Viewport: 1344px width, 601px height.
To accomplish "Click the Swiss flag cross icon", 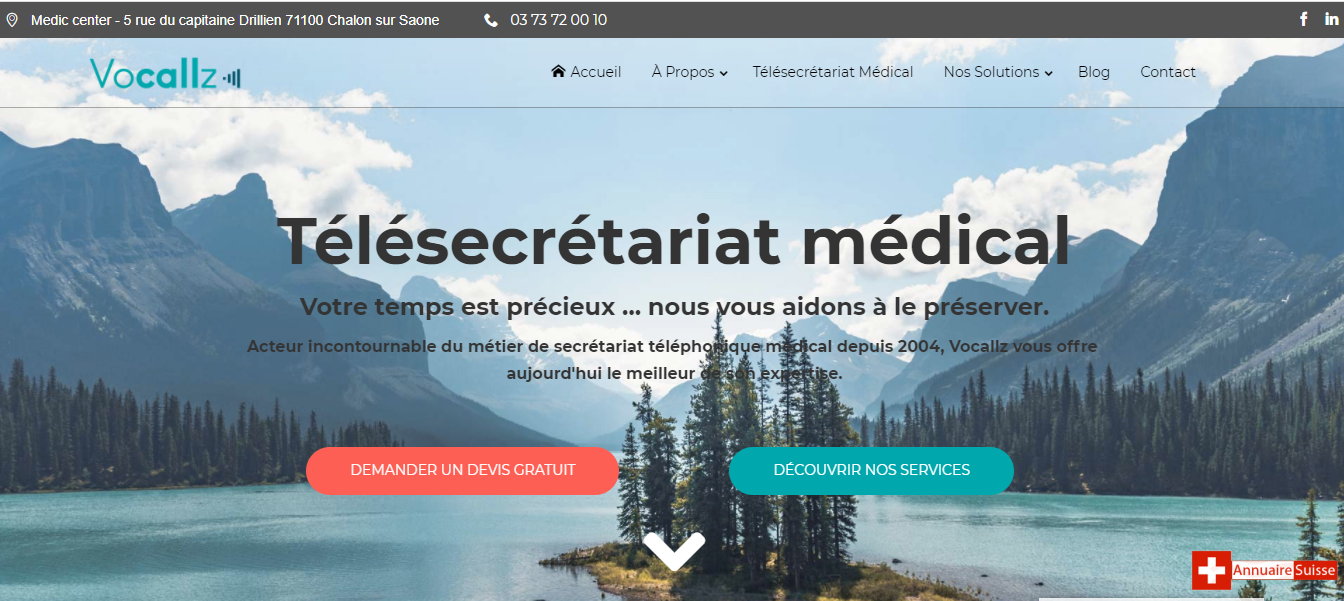I will click(1211, 570).
